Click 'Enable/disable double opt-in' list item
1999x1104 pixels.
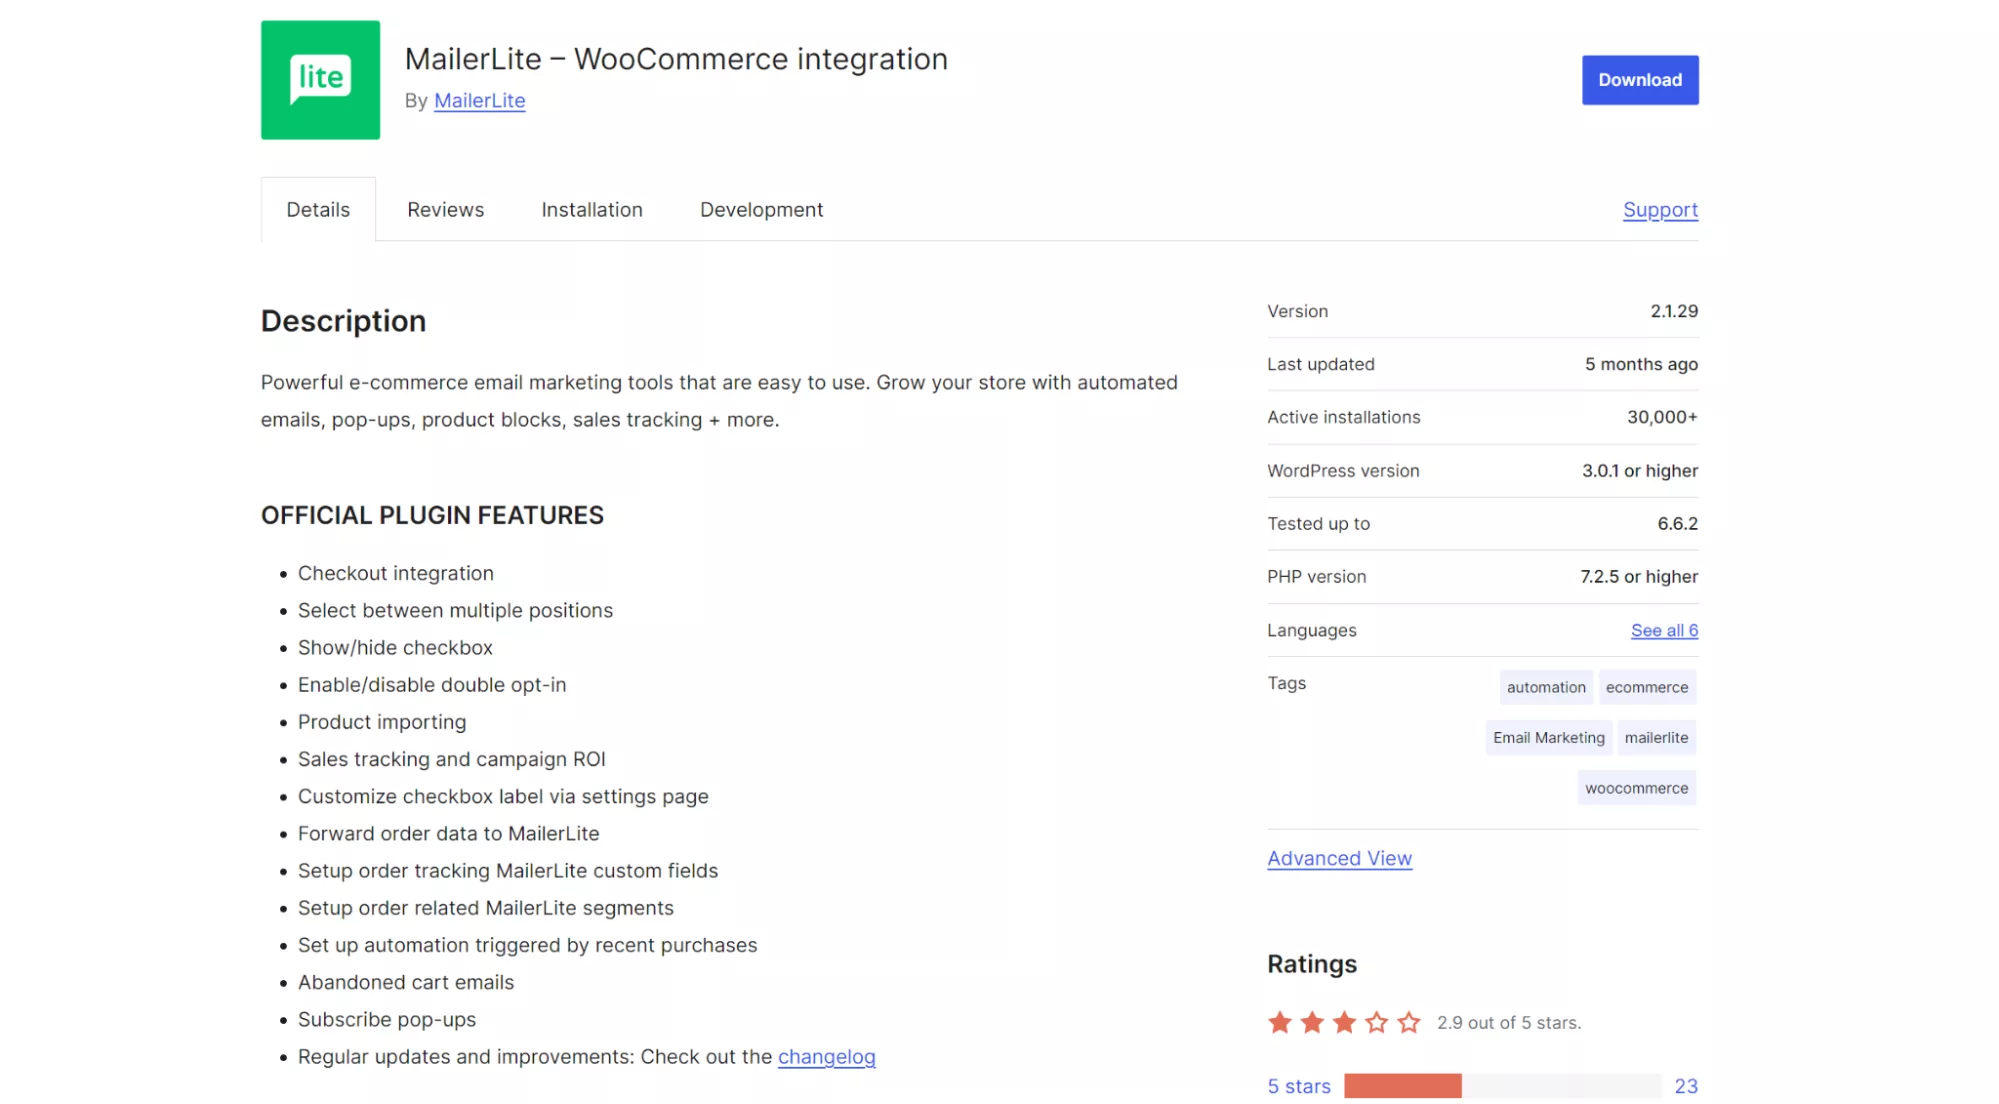click(x=431, y=685)
